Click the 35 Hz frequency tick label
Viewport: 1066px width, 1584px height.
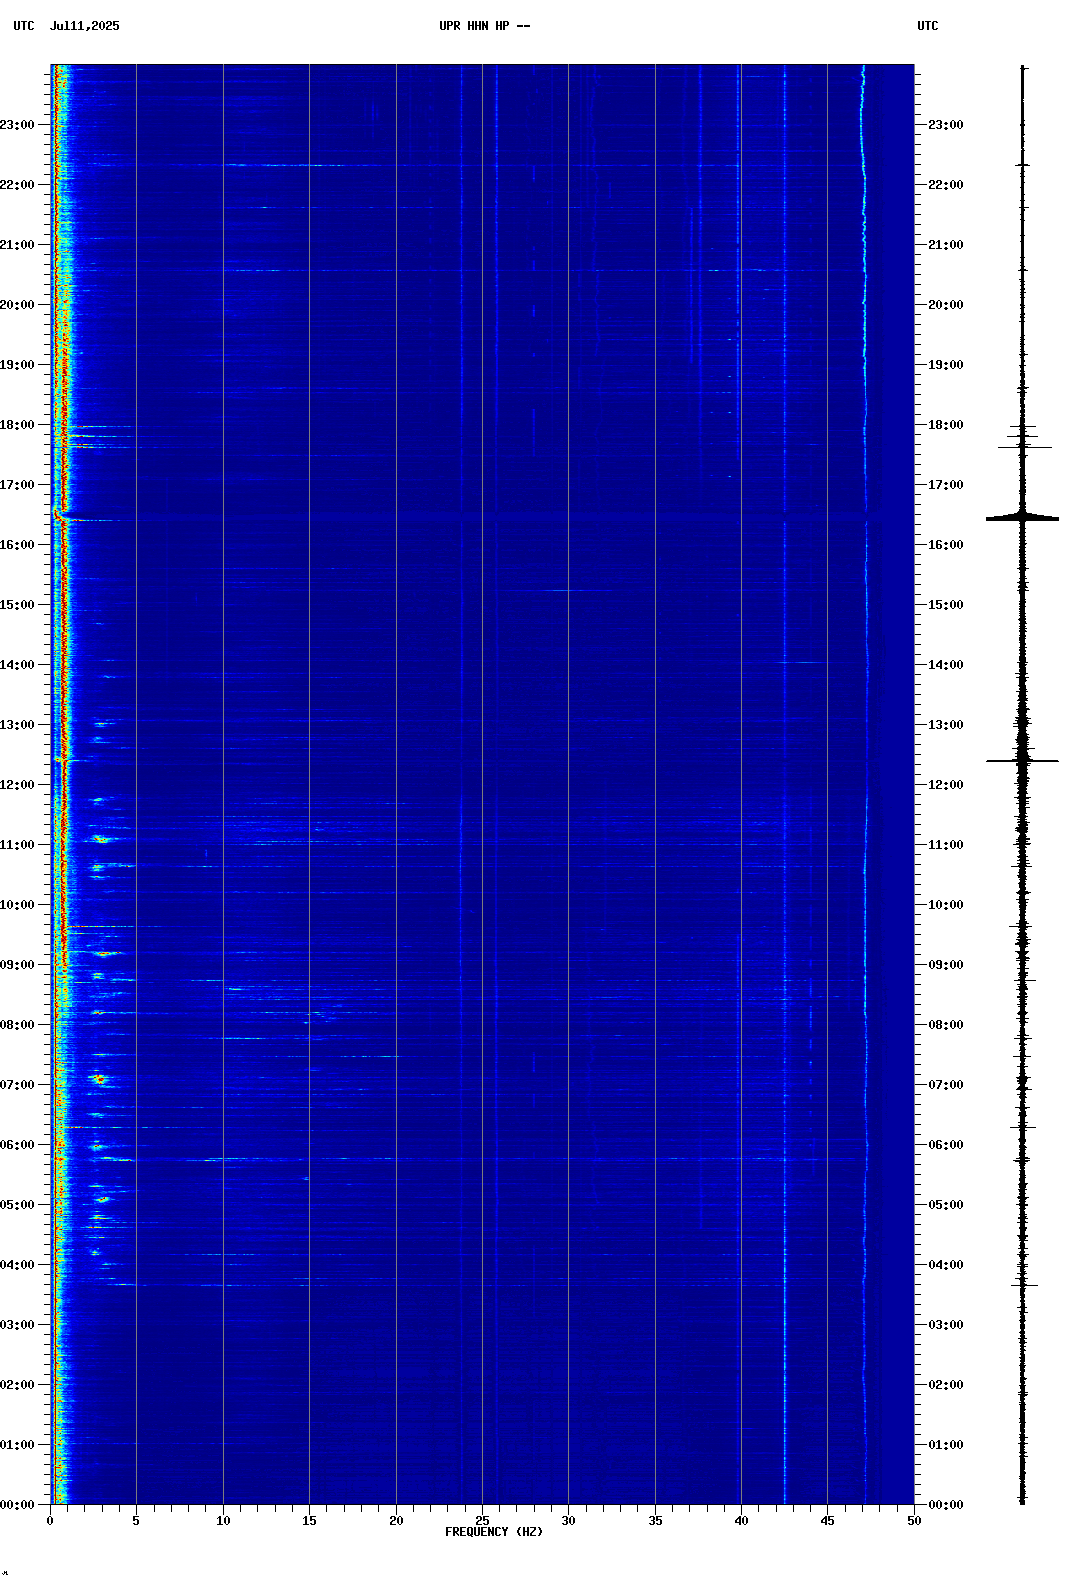(655, 1521)
